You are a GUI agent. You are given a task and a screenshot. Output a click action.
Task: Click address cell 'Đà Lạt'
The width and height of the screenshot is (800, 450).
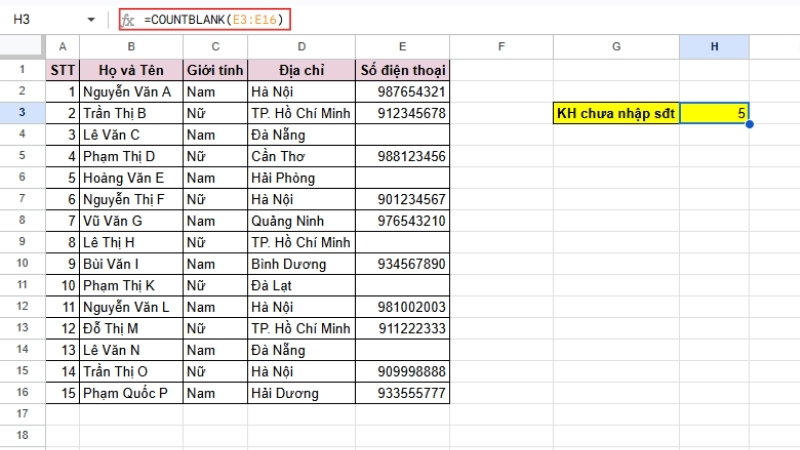point(302,285)
